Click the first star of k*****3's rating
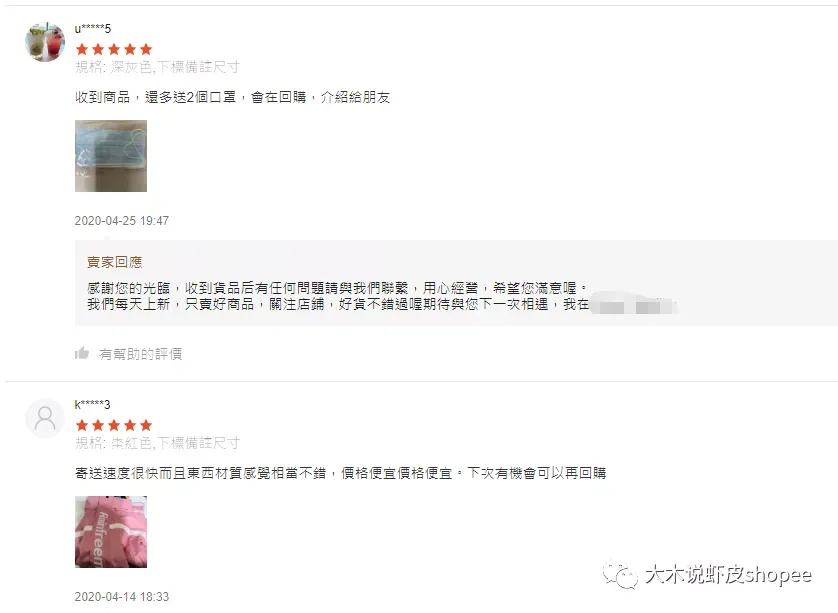The width and height of the screenshot is (838, 613). (82, 425)
